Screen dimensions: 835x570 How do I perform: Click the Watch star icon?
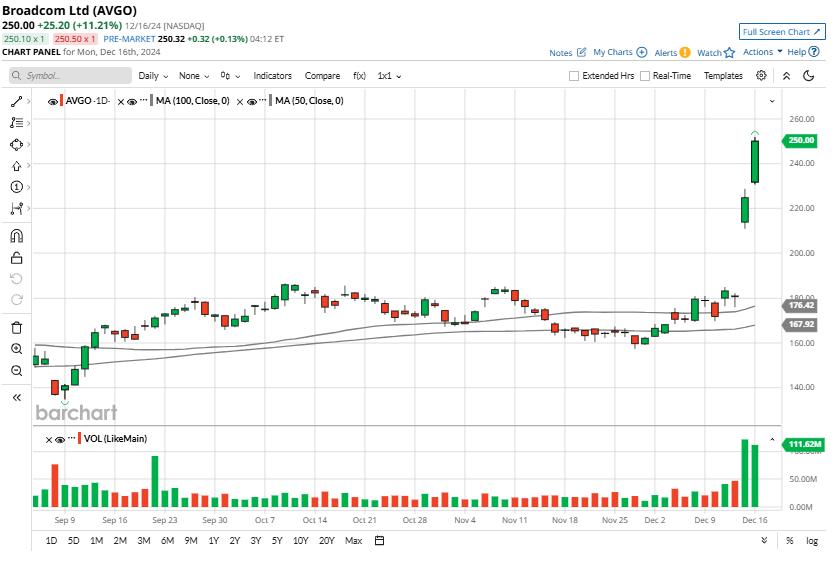pyautogui.click(x=729, y=52)
